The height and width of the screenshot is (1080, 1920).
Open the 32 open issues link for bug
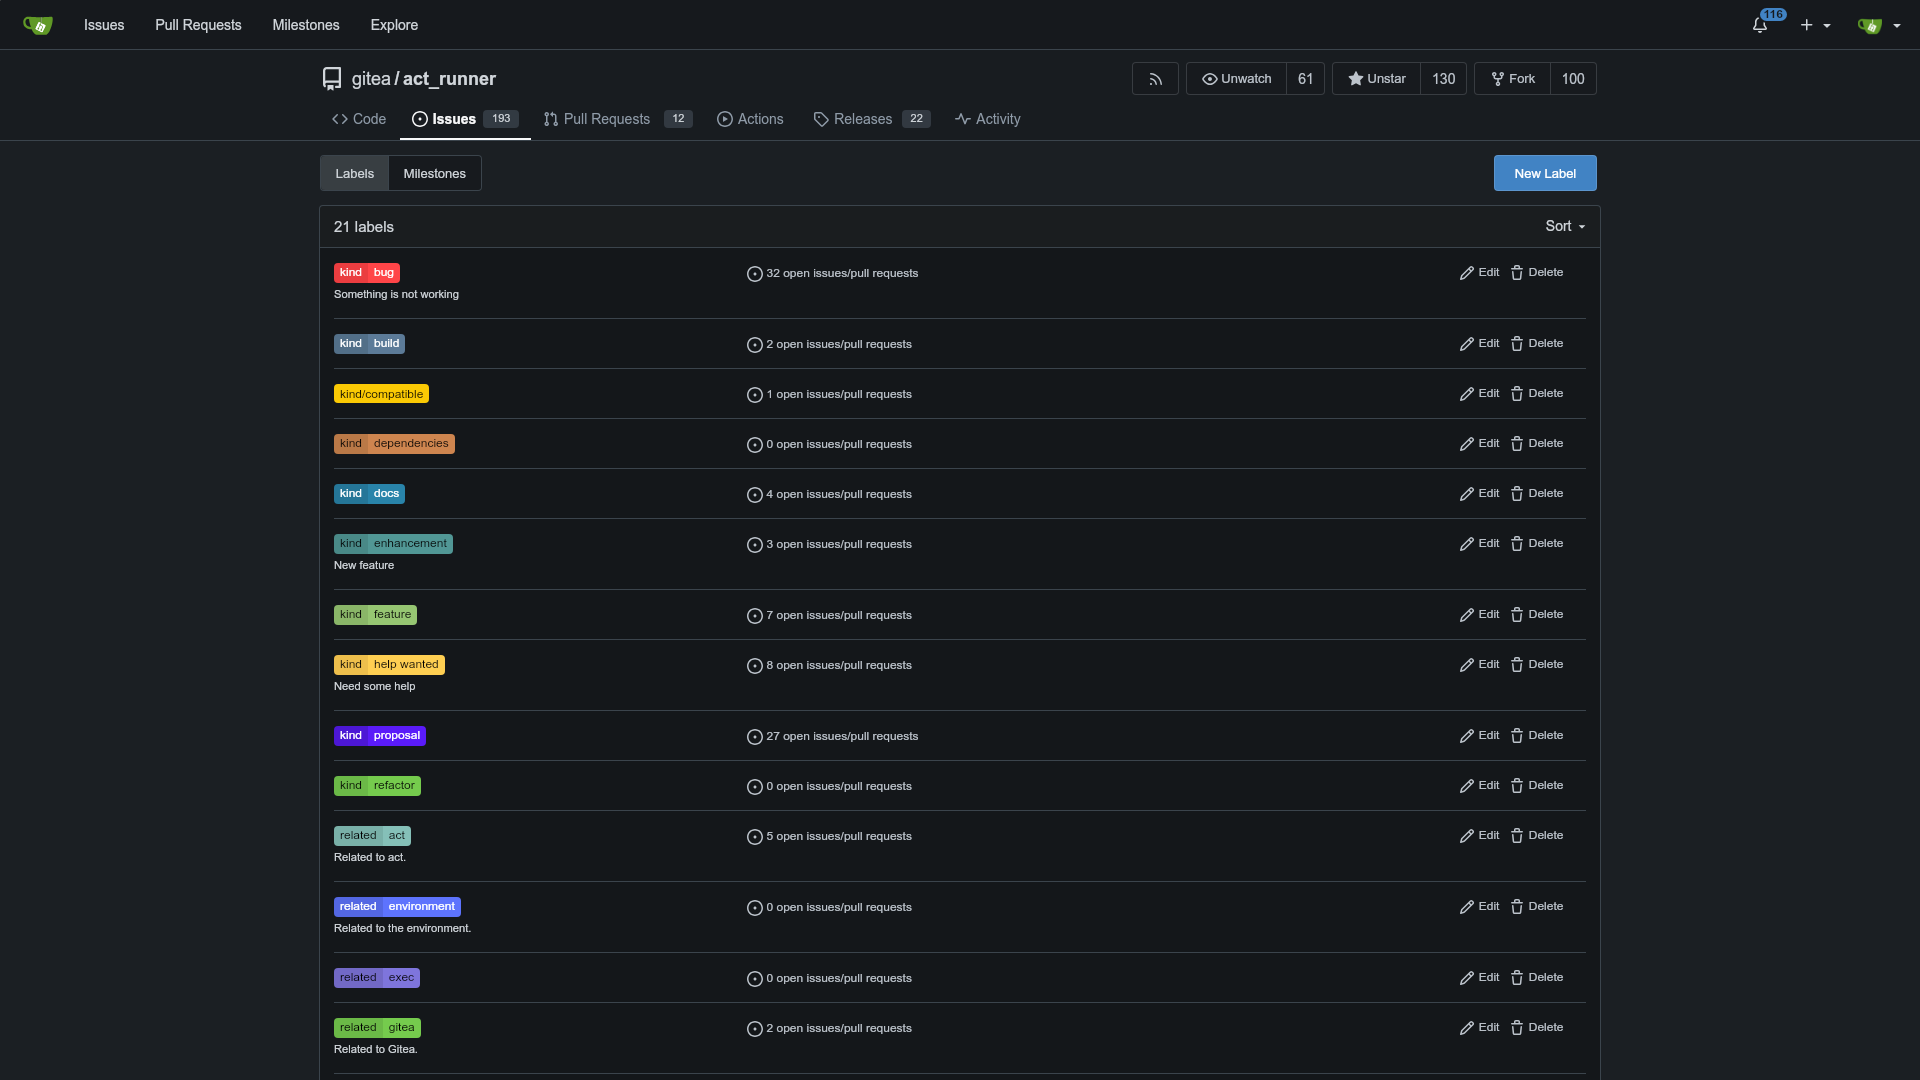(841, 274)
